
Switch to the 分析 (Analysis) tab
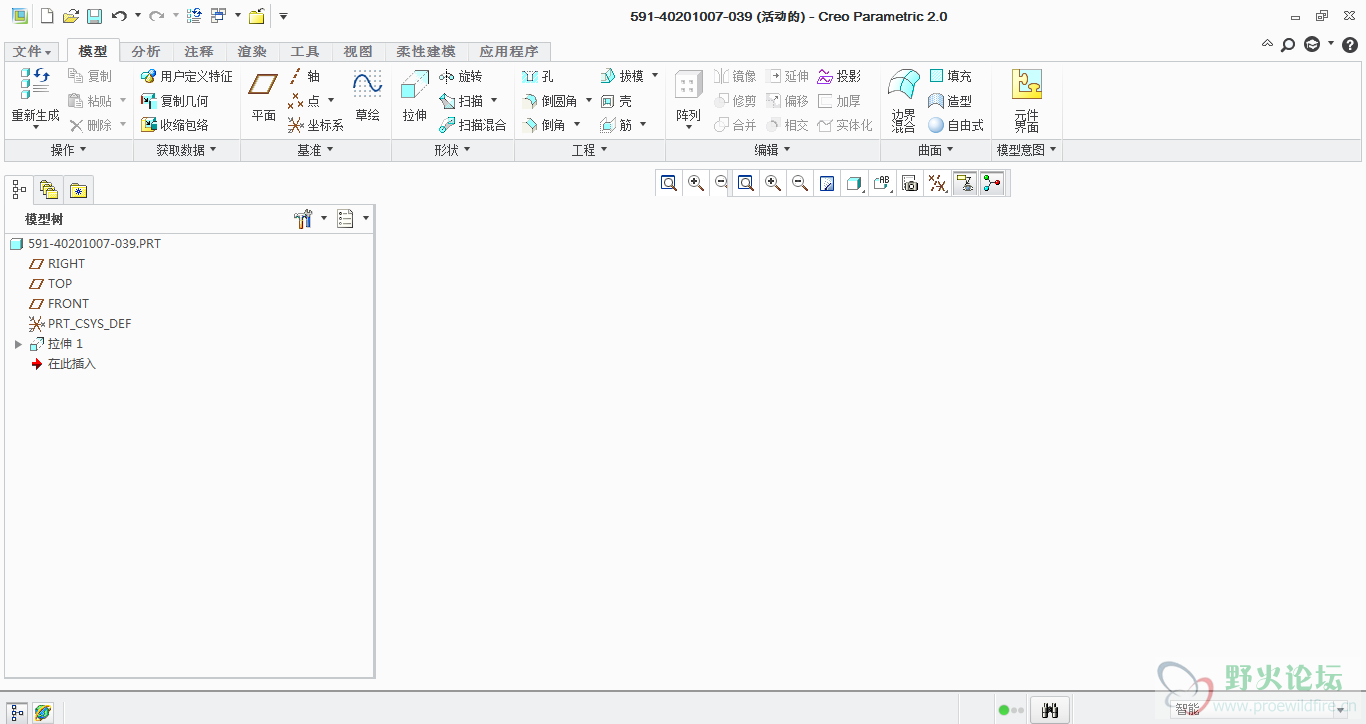(x=146, y=52)
